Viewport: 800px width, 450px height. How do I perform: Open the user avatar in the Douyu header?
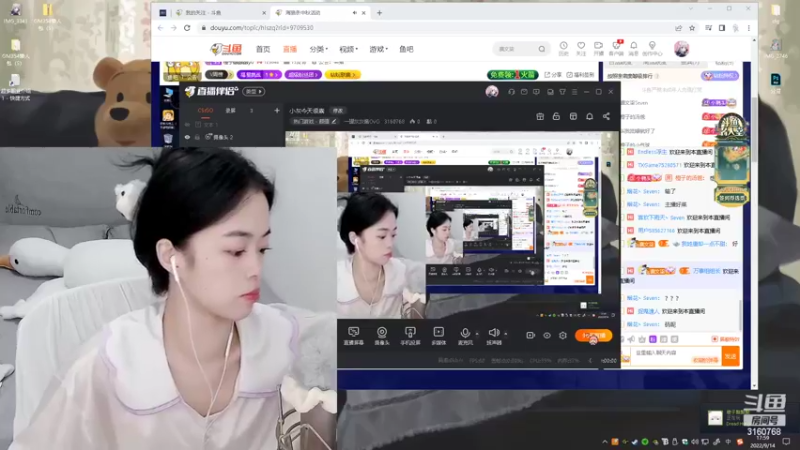pos(681,48)
